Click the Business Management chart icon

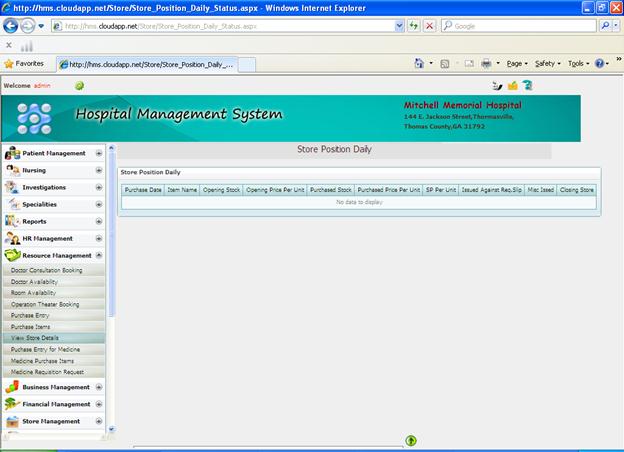12,387
